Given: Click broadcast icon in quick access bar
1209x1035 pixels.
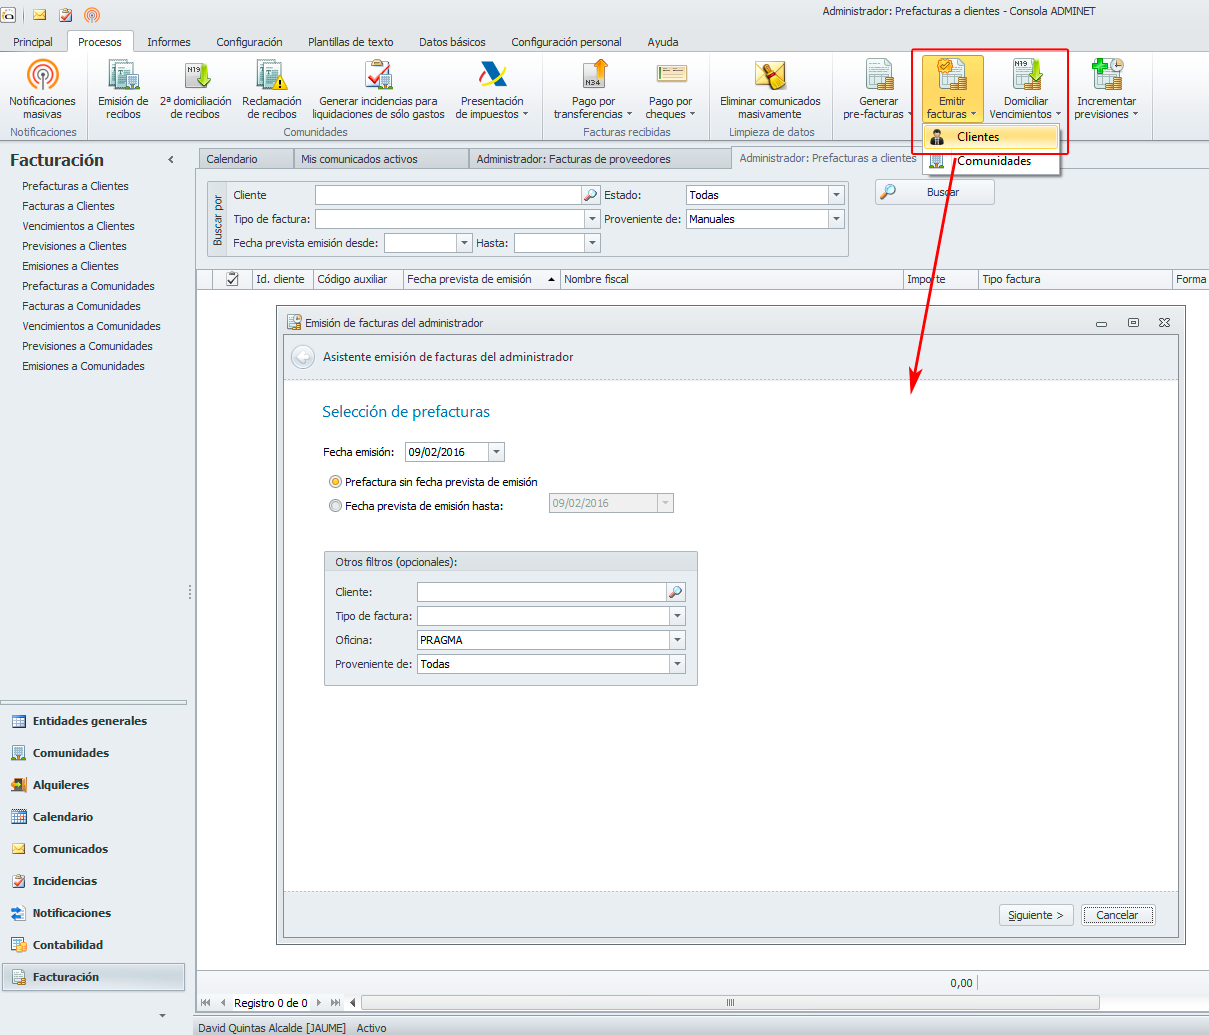Looking at the screenshot, I should 92,15.
